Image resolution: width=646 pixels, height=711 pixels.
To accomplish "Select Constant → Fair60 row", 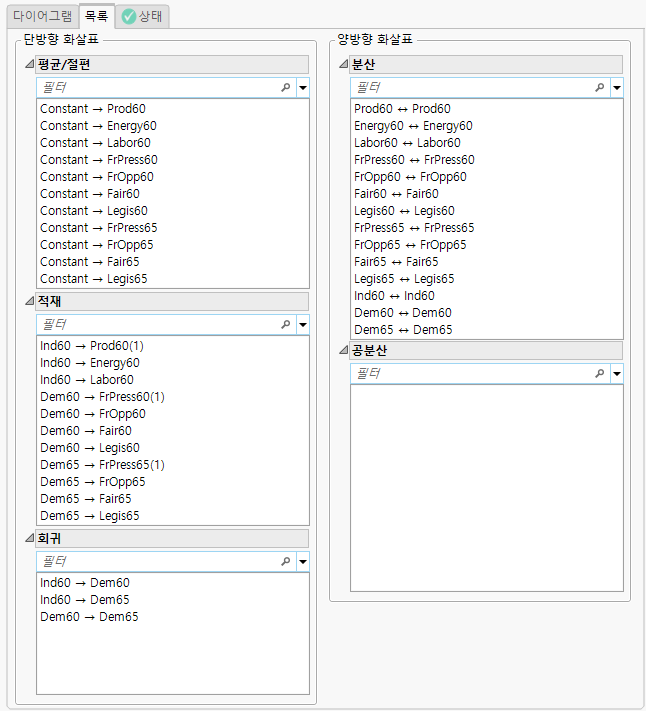I will [173, 194].
